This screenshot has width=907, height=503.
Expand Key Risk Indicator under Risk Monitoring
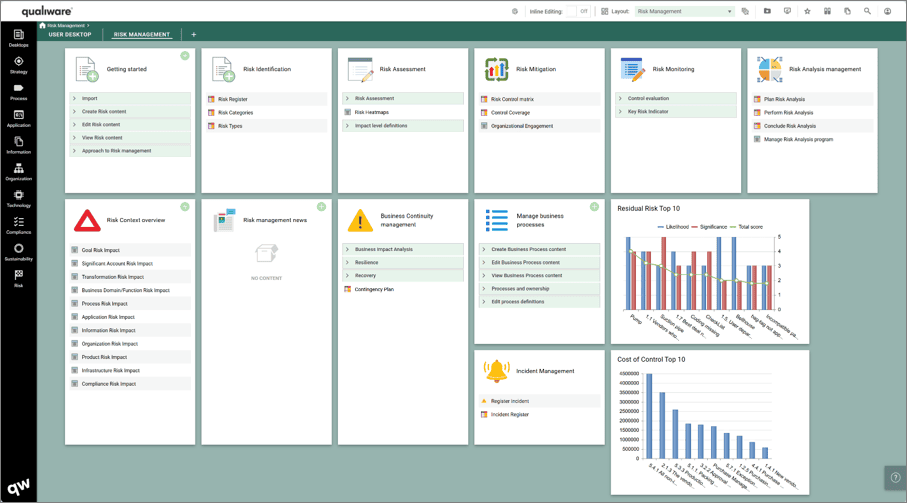click(648, 112)
